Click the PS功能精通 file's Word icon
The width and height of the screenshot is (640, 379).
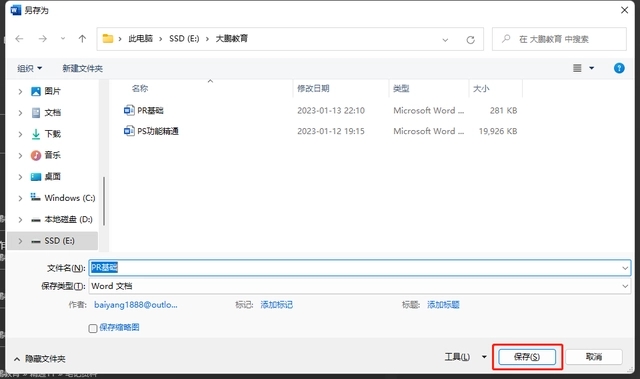tap(129, 131)
